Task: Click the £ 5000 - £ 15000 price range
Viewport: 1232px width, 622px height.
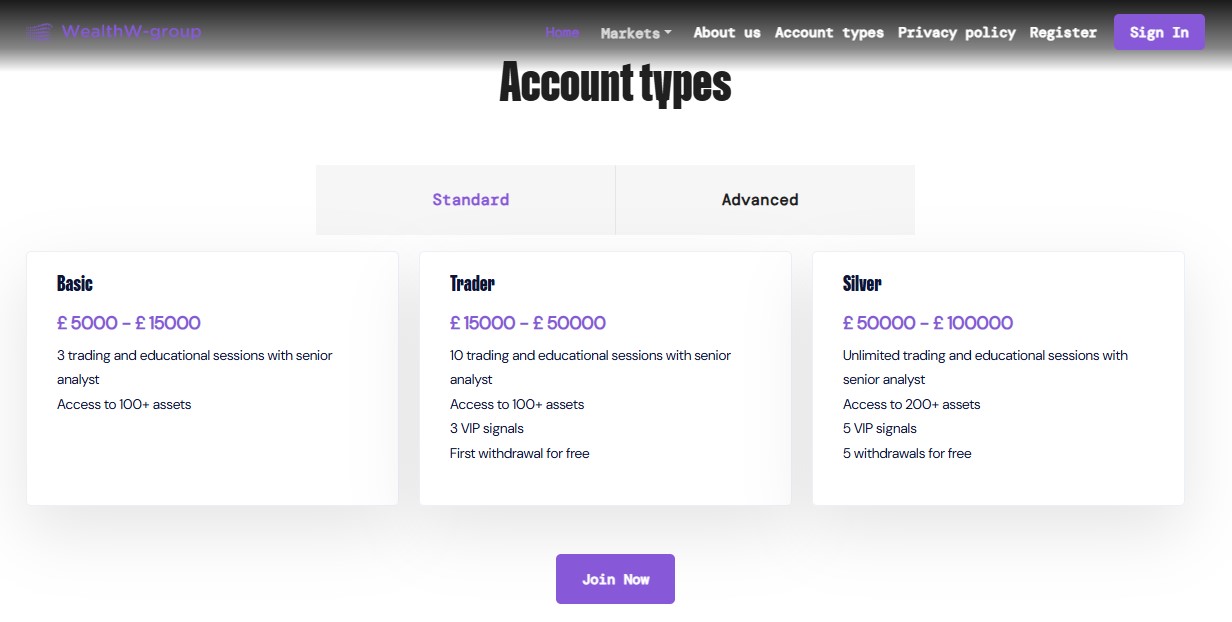Action: pos(128,322)
